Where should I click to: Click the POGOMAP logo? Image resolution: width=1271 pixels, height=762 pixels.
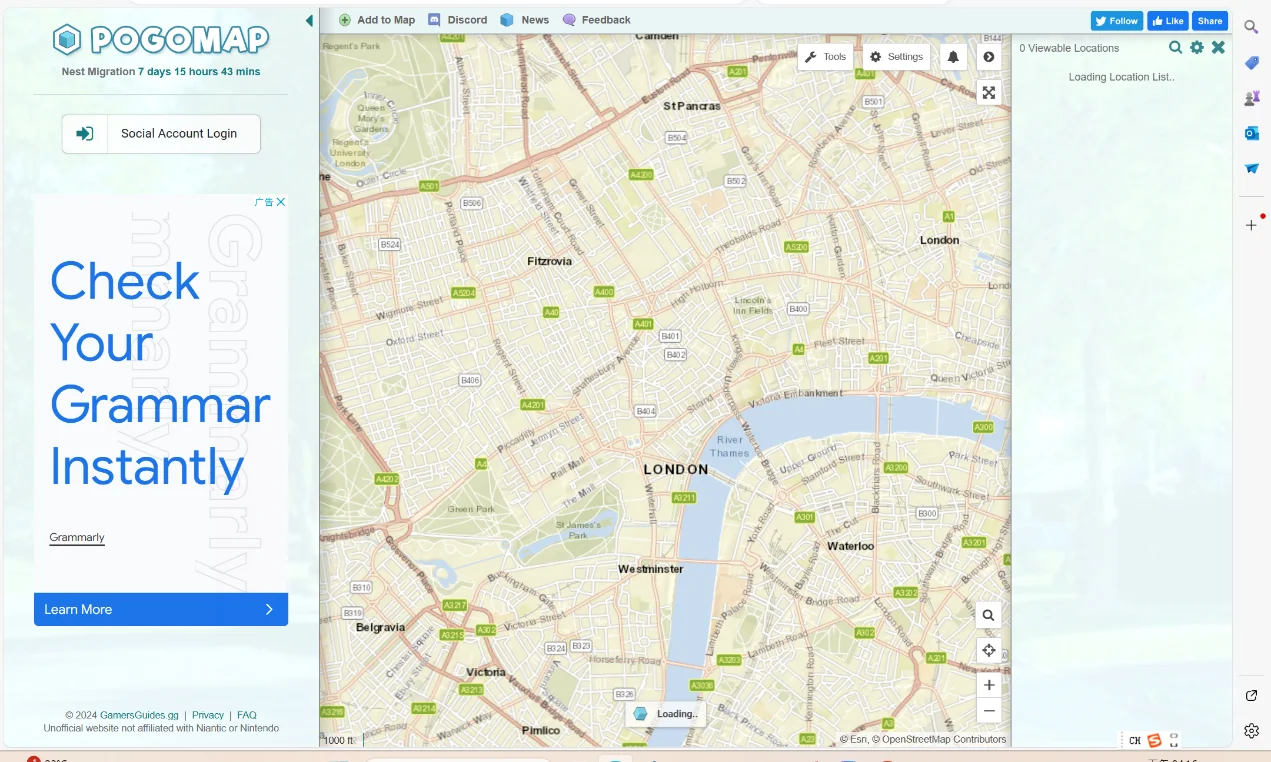click(161, 39)
